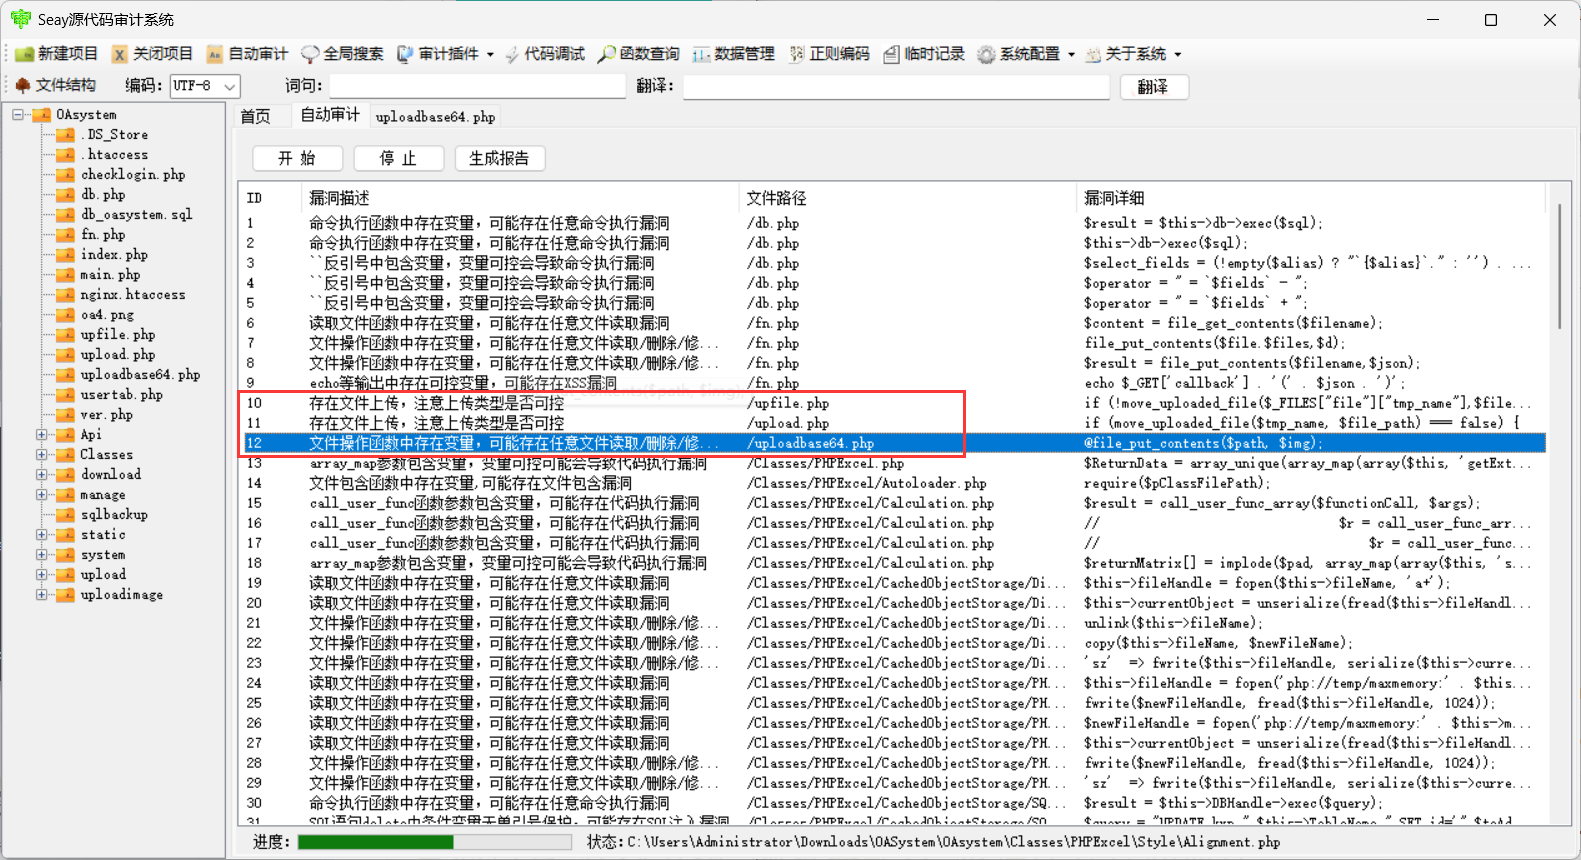Image resolution: width=1581 pixels, height=860 pixels.
Task: Open the 正则编码 regex encoding tool
Action: (797, 54)
